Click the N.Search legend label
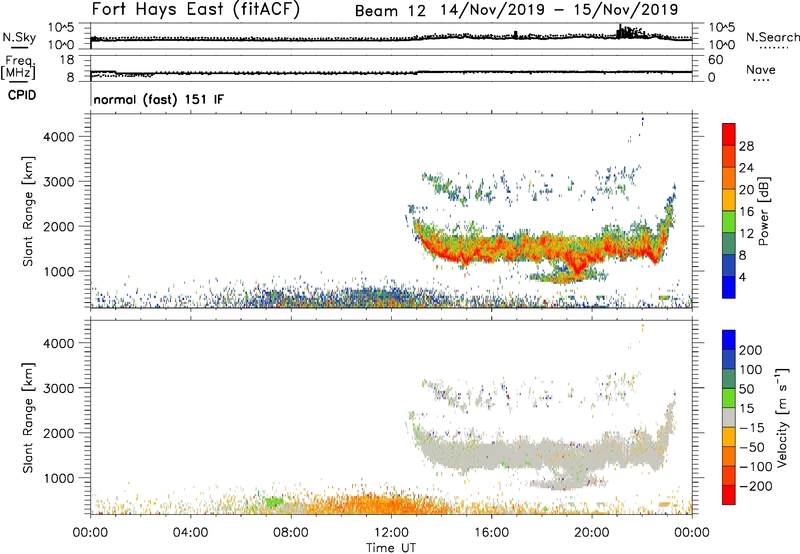 pos(773,37)
